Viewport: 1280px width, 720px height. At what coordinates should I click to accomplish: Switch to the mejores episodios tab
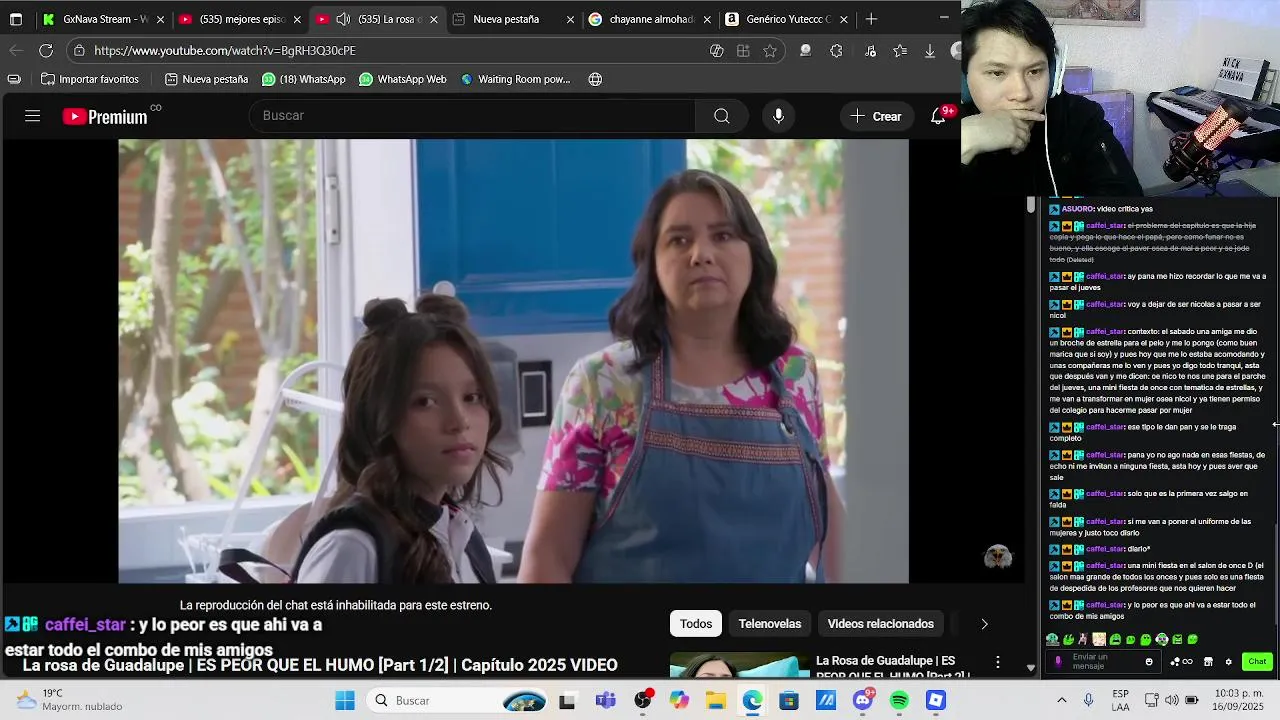point(239,19)
